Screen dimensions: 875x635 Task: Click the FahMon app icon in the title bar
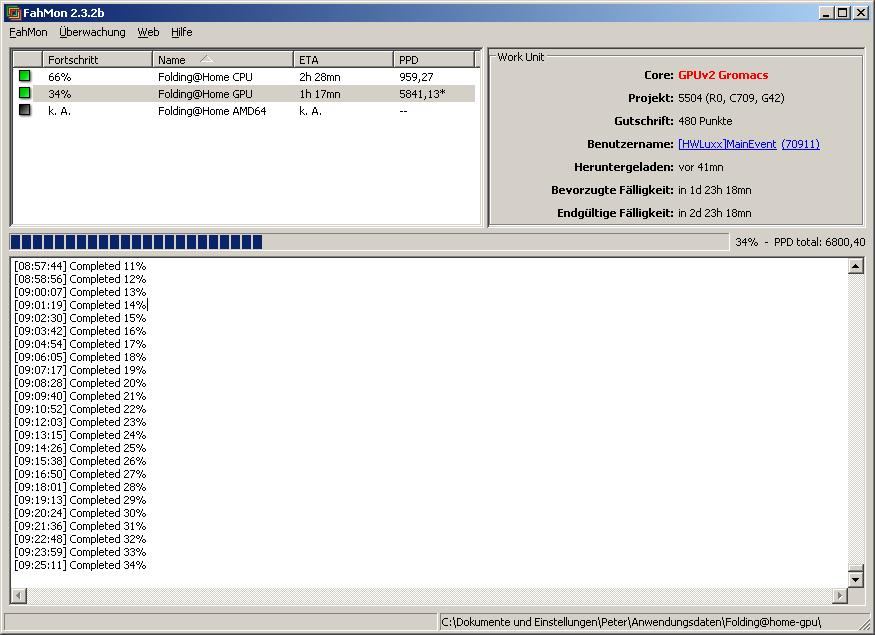pos(13,12)
